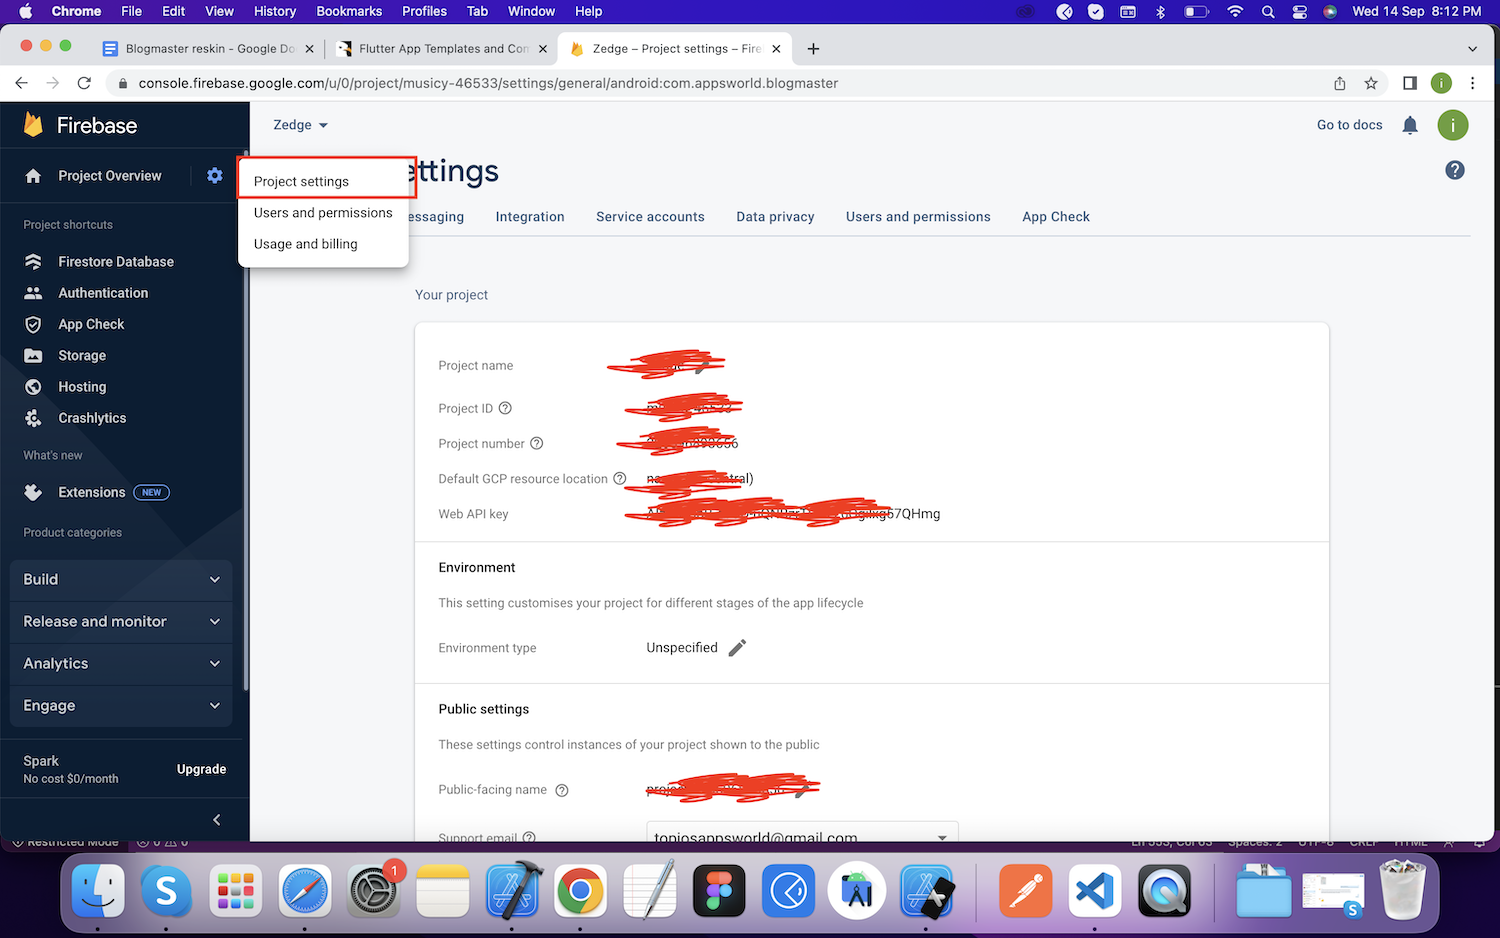Switch to the Data privacy tab
1500x938 pixels.
point(775,217)
